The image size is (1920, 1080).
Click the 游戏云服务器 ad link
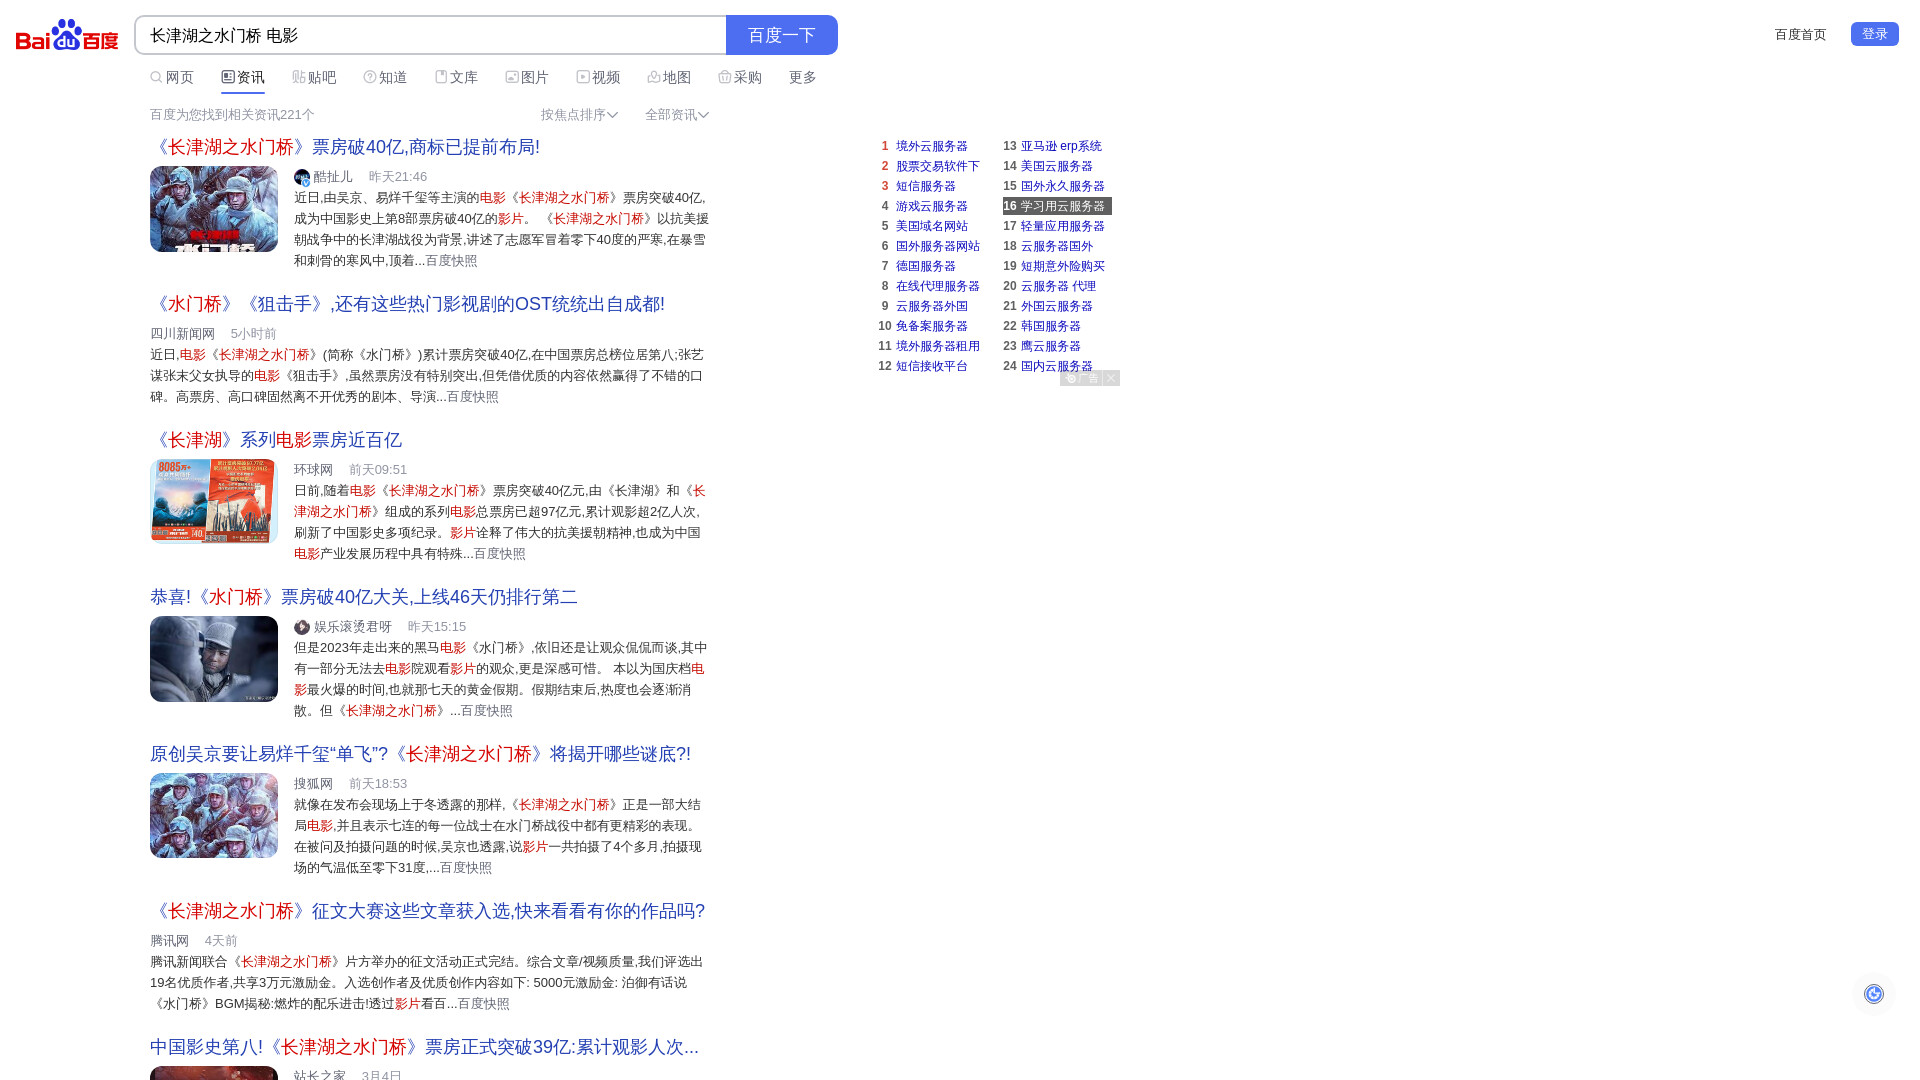pyautogui.click(x=932, y=206)
